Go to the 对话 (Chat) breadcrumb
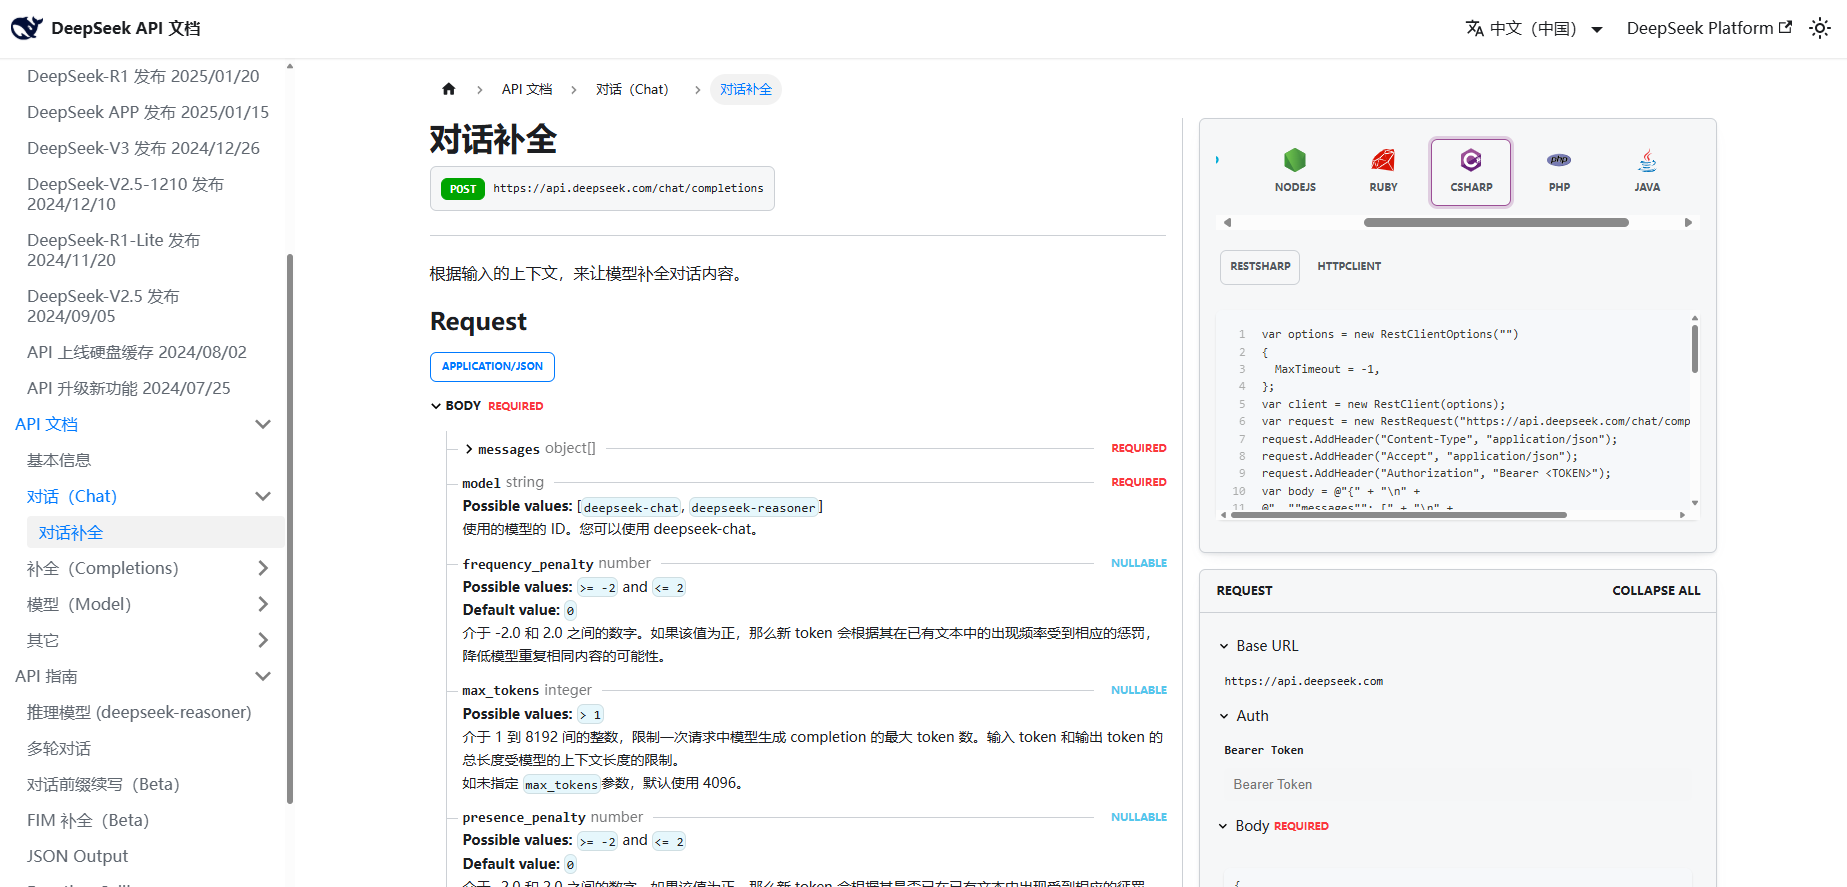 click(x=632, y=89)
